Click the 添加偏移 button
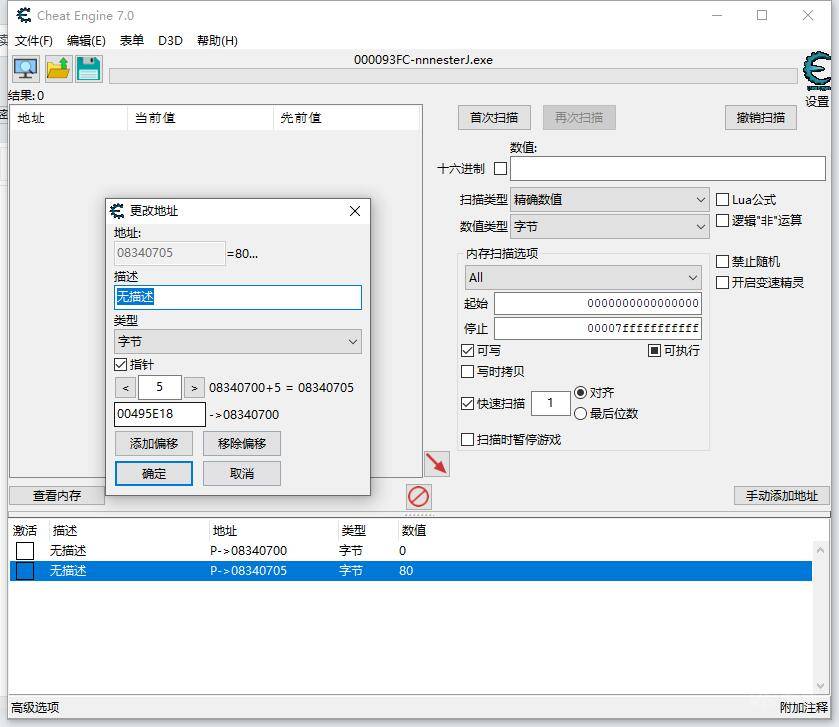839x727 pixels. click(154, 443)
